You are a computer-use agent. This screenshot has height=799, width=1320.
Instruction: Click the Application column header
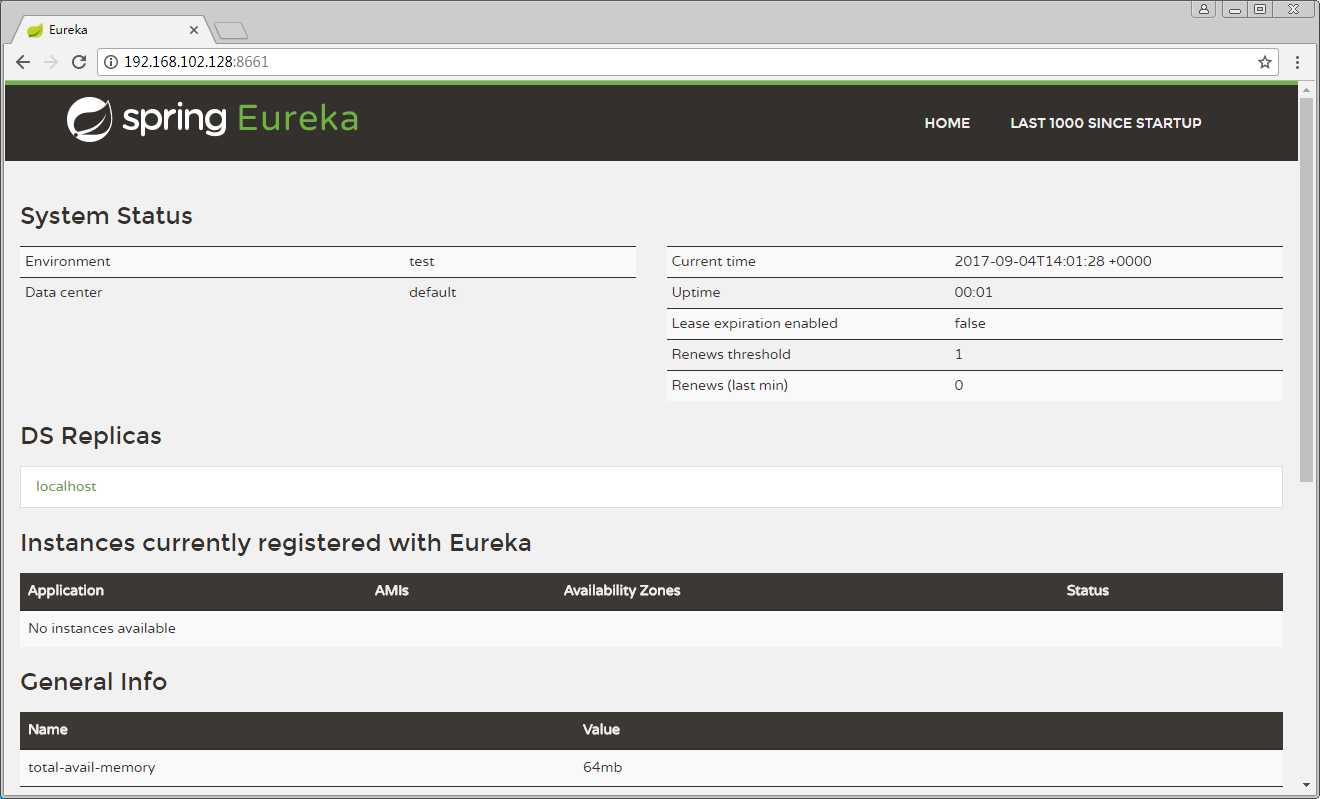pos(66,590)
